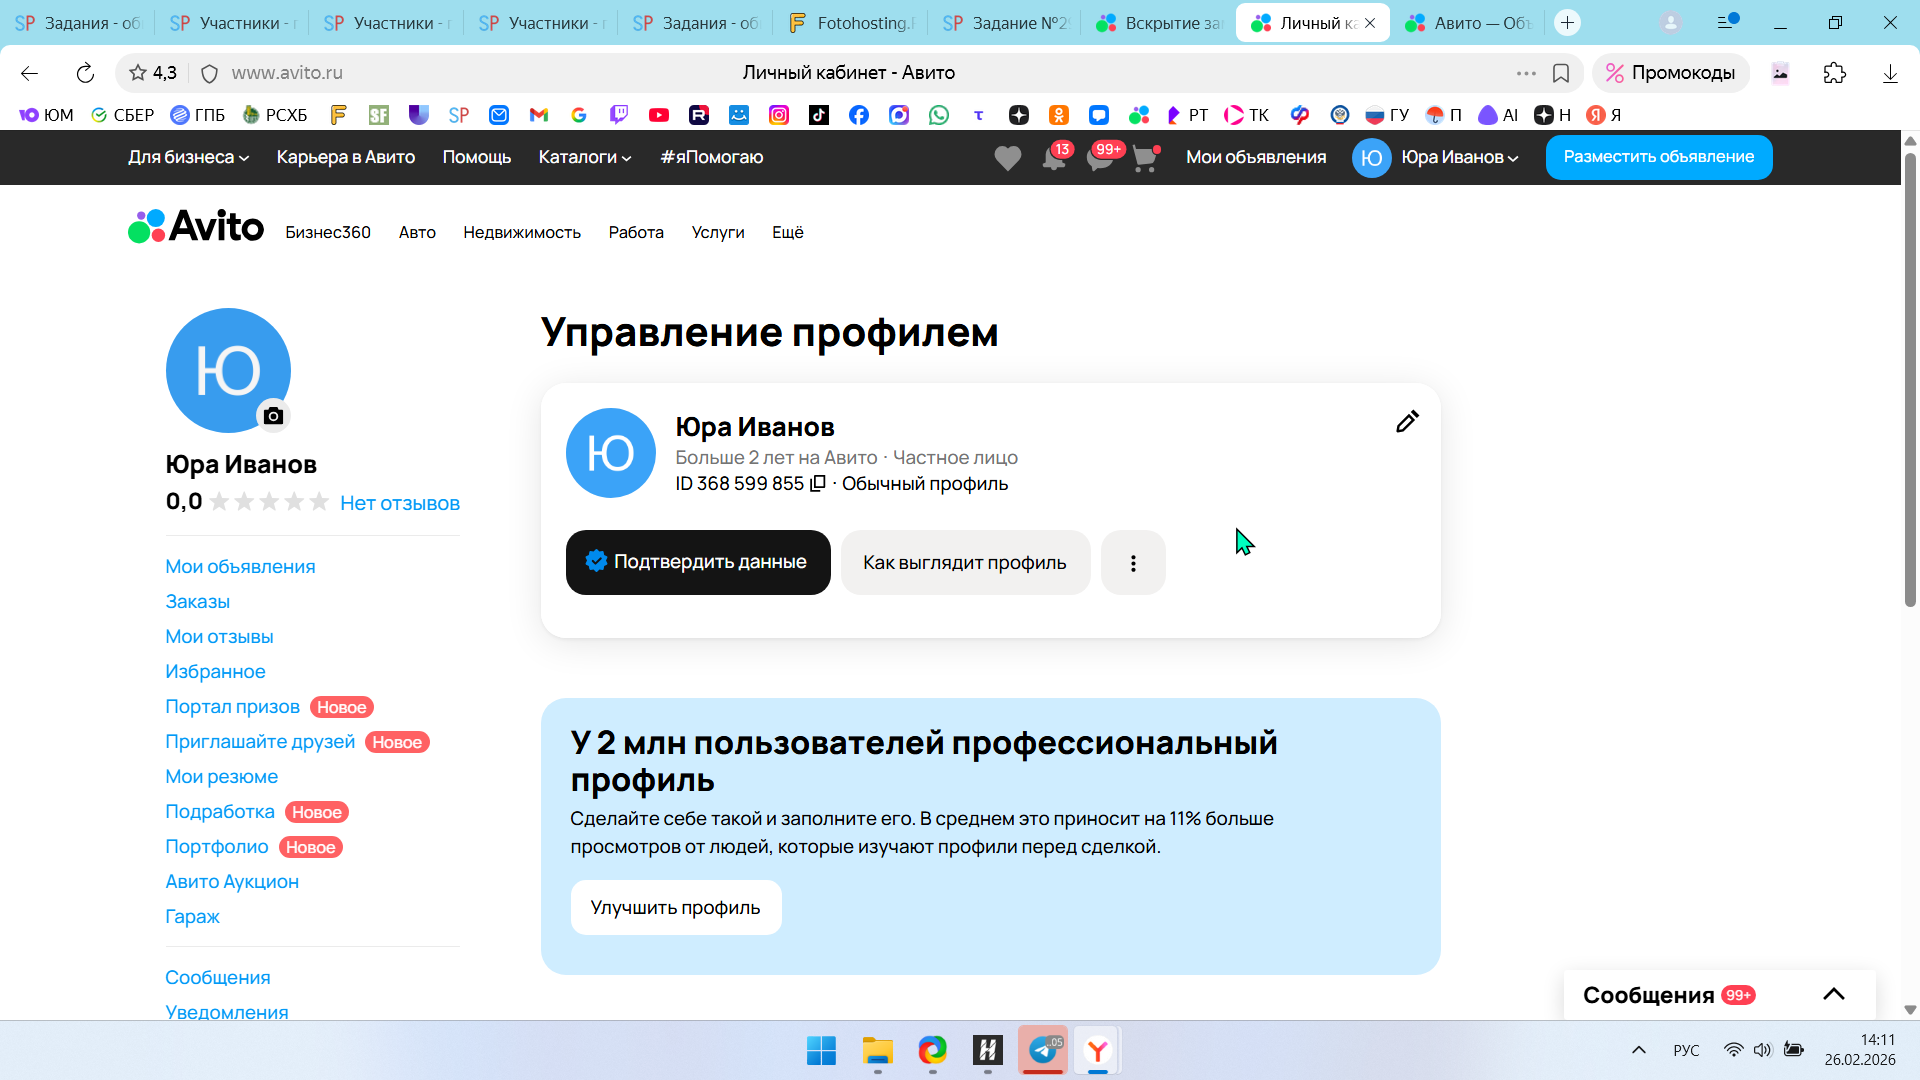Screen dimensions: 1920x1080
Task: Click Улучшить профиль button
Action: 675,907
